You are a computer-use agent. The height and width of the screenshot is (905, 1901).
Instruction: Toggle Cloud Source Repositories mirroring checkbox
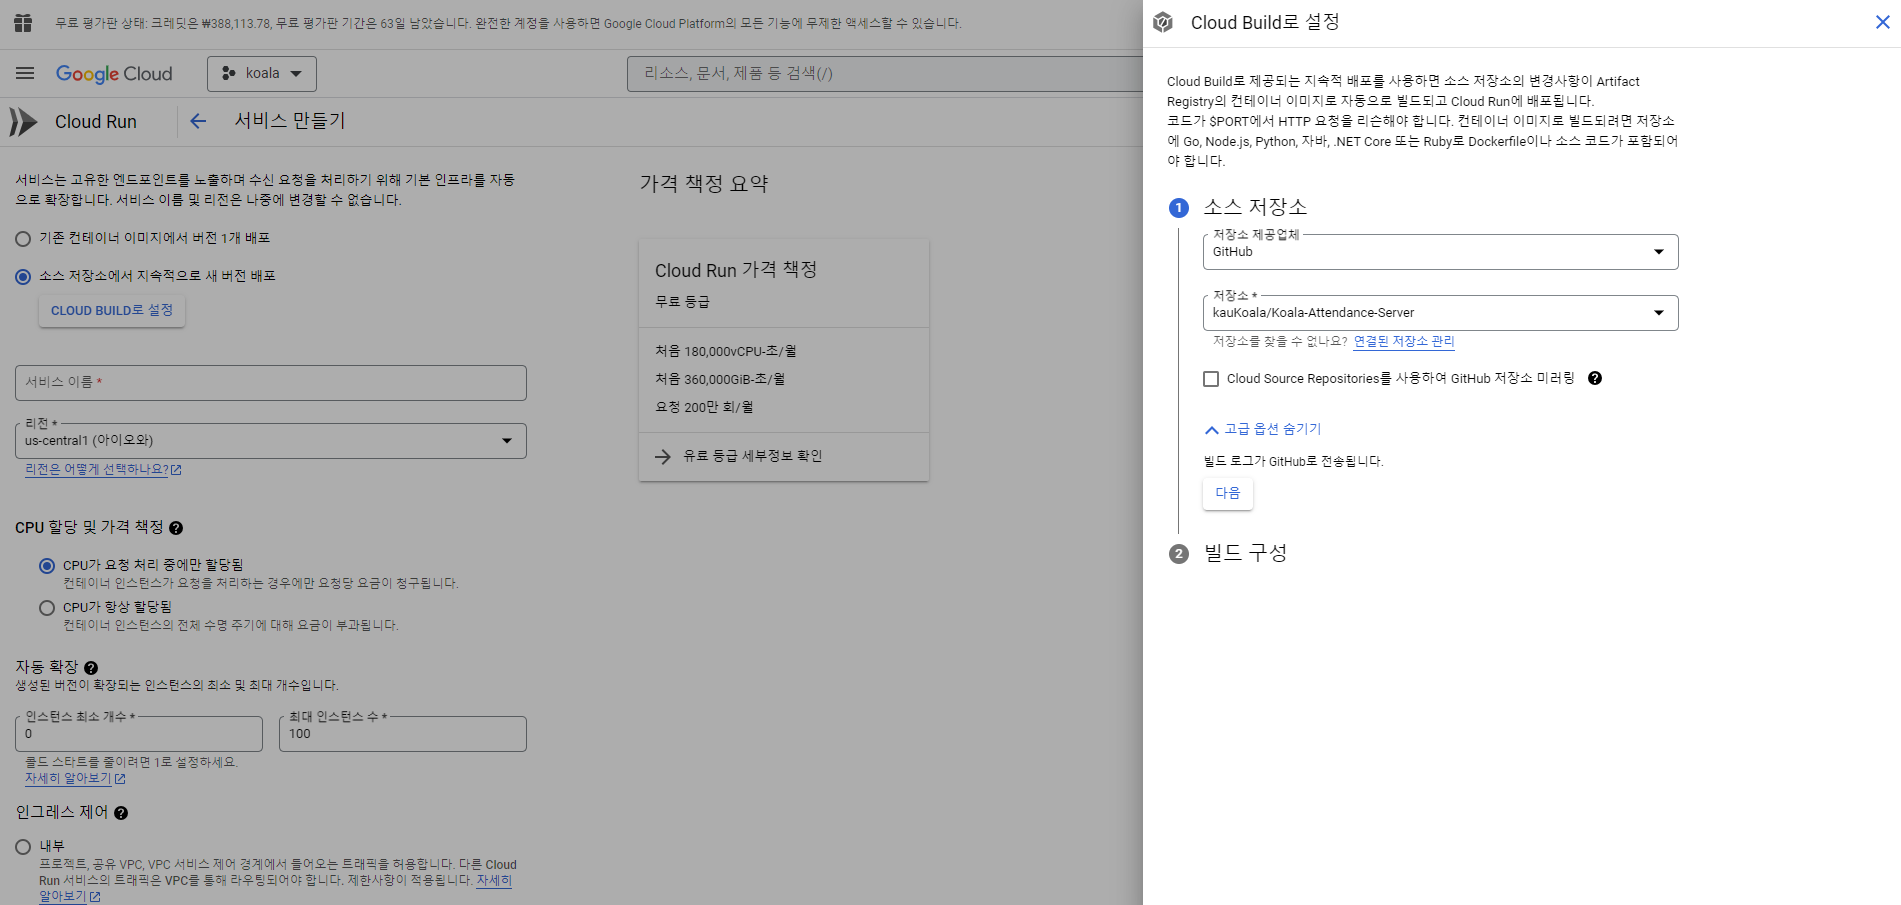(x=1211, y=379)
